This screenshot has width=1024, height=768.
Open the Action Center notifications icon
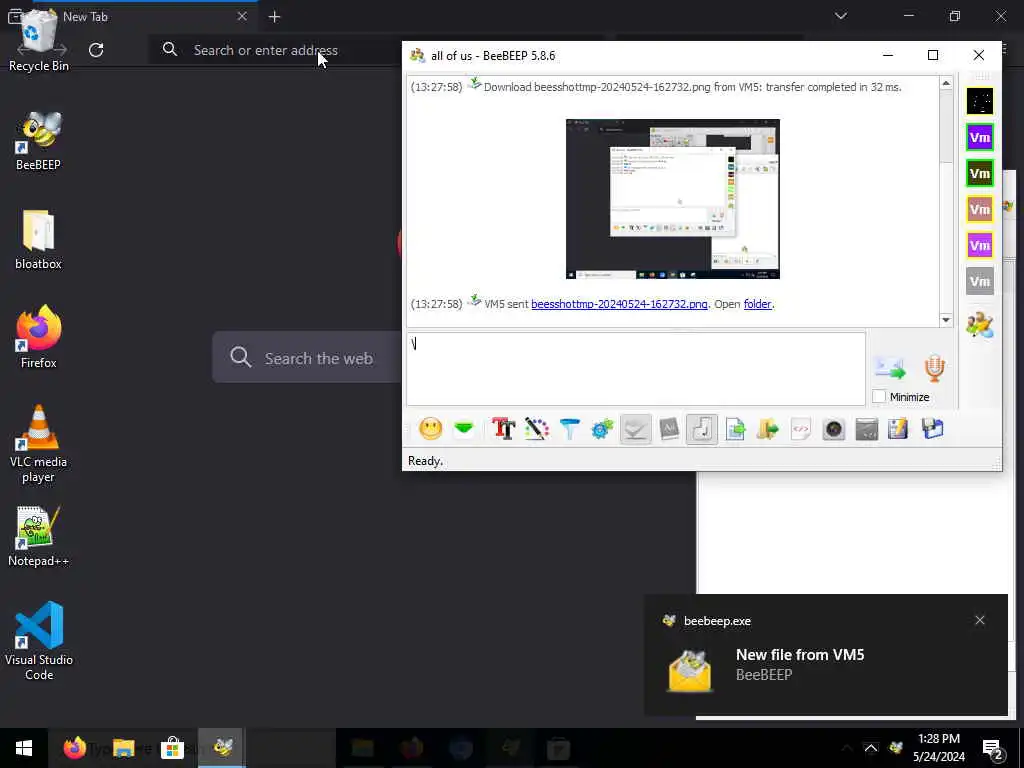pos(993,748)
